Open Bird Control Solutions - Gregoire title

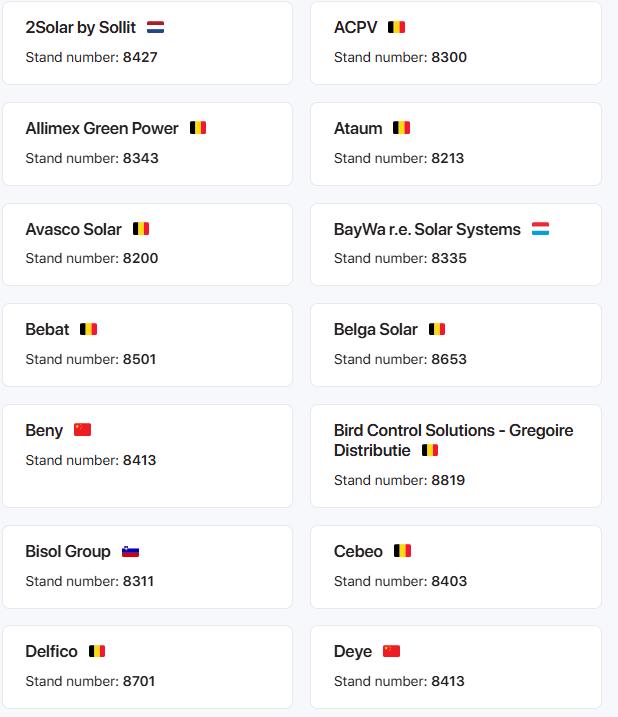coord(453,430)
